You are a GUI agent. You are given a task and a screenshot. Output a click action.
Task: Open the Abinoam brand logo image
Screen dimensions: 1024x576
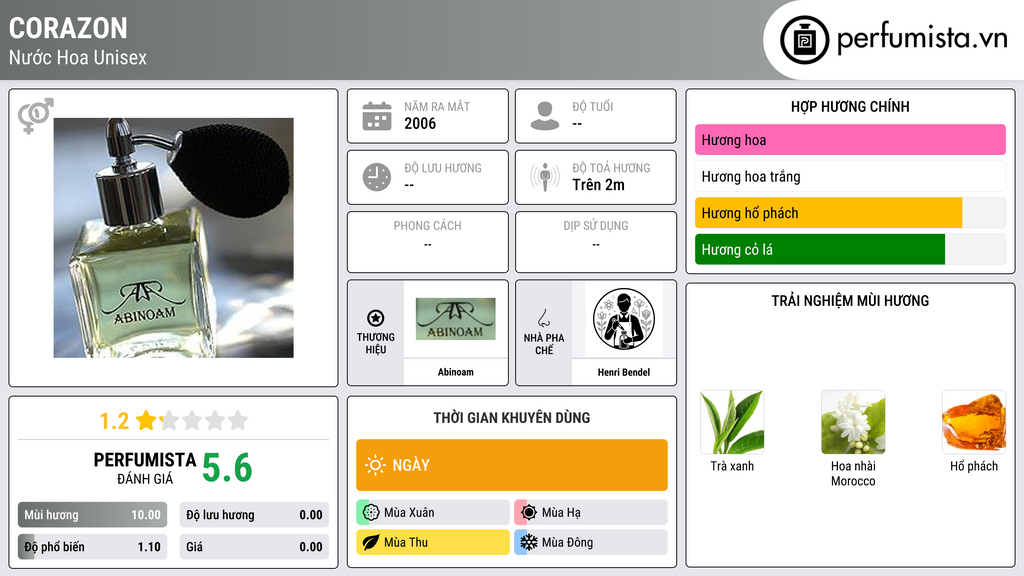[x=456, y=319]
